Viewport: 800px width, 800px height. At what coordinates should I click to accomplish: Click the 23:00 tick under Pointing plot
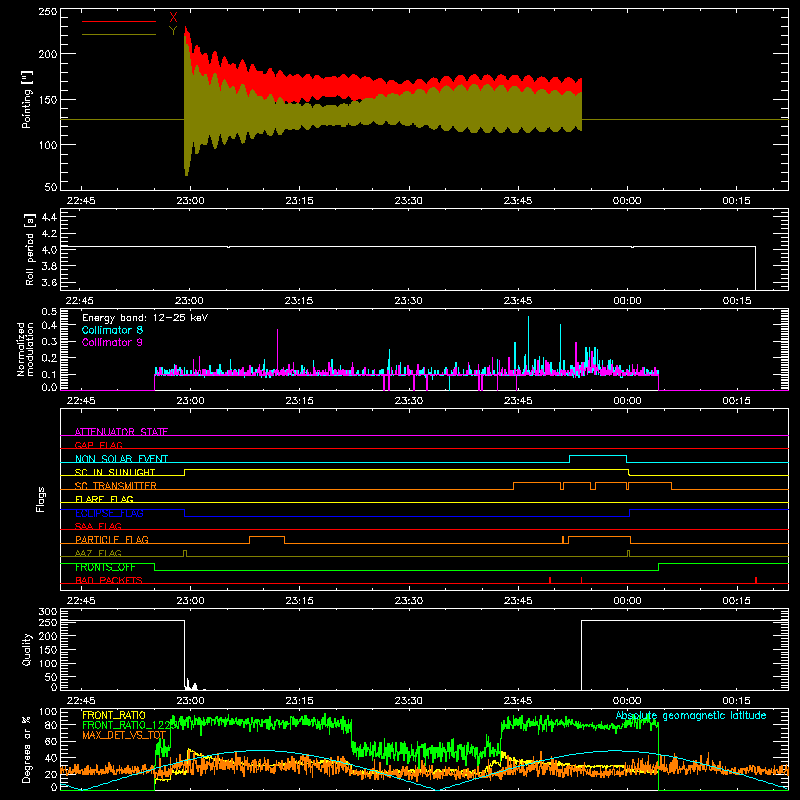(190, 201)
